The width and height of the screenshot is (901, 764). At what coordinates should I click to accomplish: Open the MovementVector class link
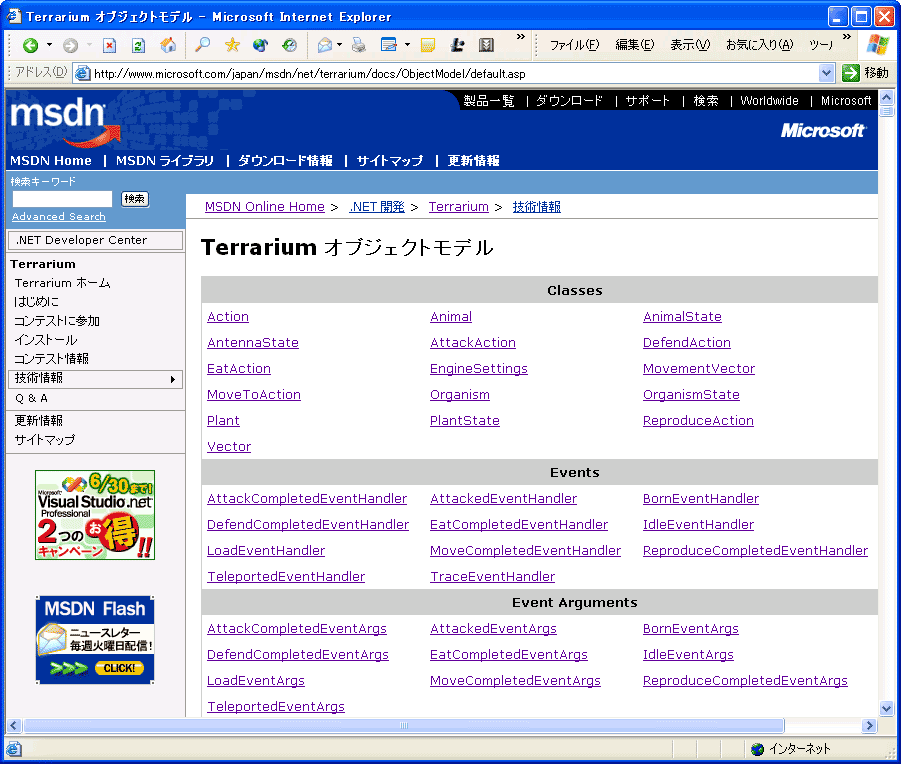coord(699,369)
